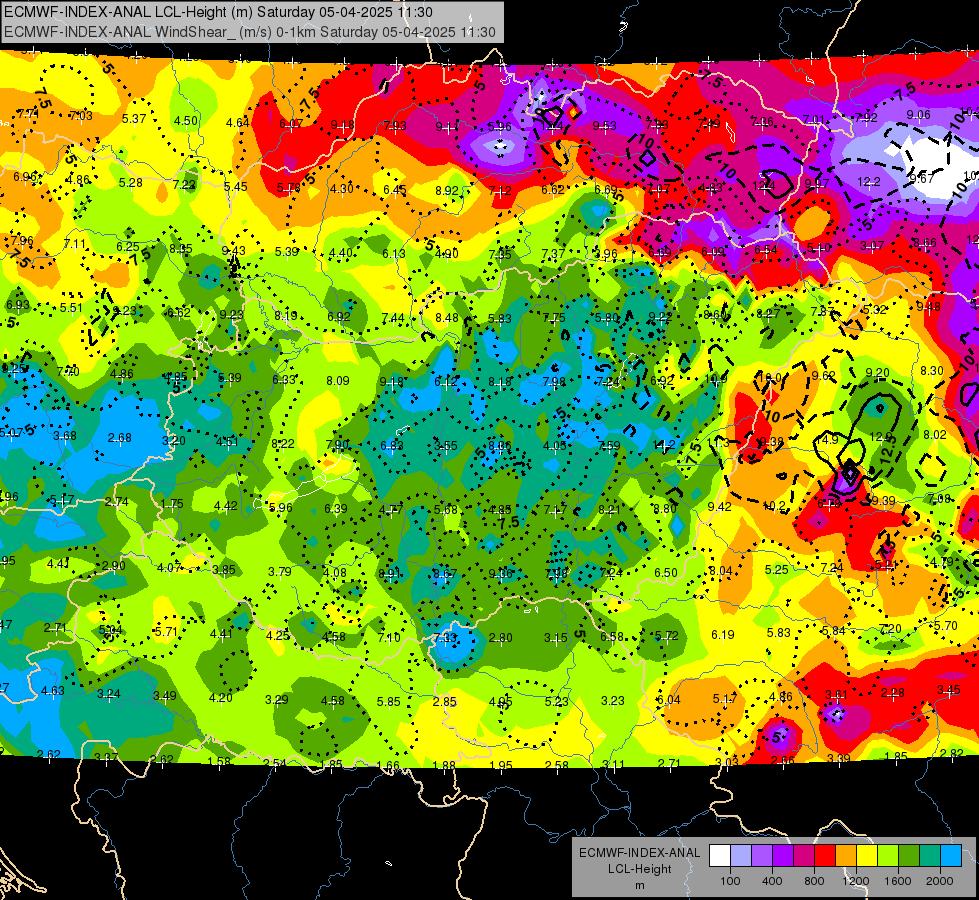
Task: Click the legend tick label 800
Action: [814, 881]
